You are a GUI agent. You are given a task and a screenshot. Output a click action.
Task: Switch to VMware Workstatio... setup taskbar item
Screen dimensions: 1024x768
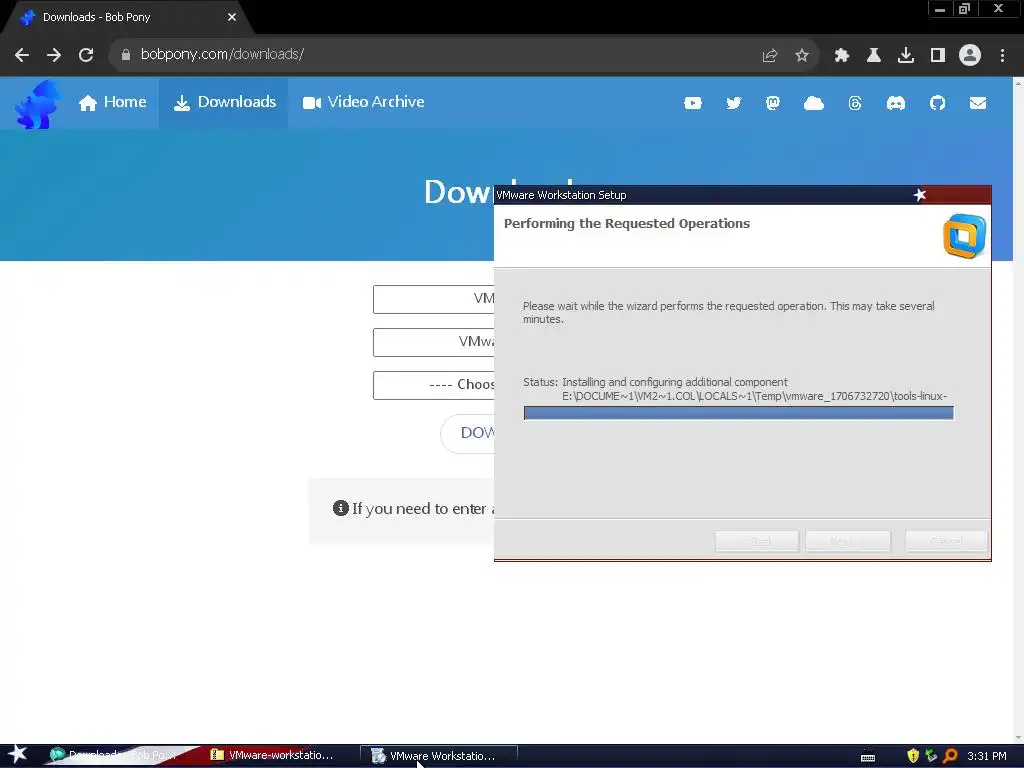pyautogui.click(x=439, y=756)
